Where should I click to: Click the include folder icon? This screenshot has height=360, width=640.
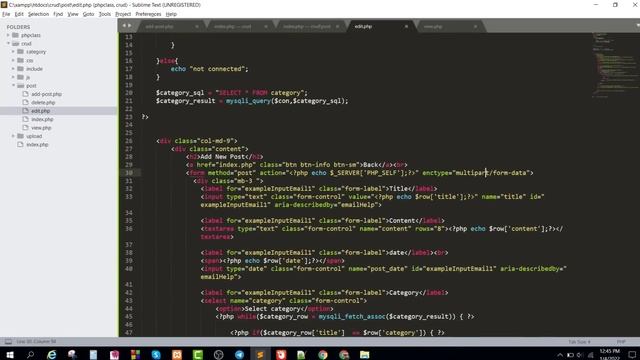click(x=20, y=69)
